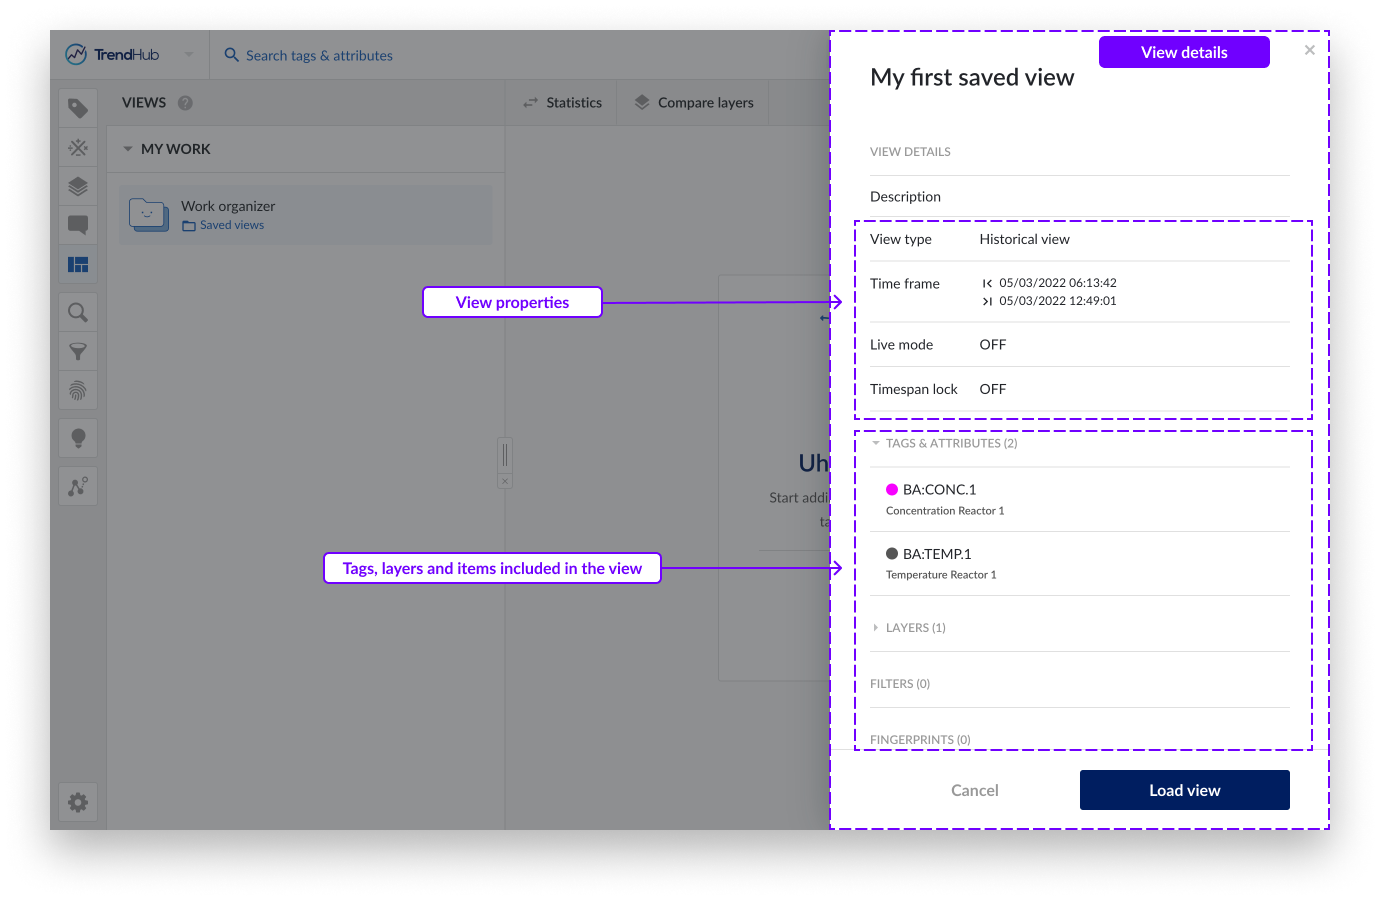Open the funnel filter icon

[78, 352]
